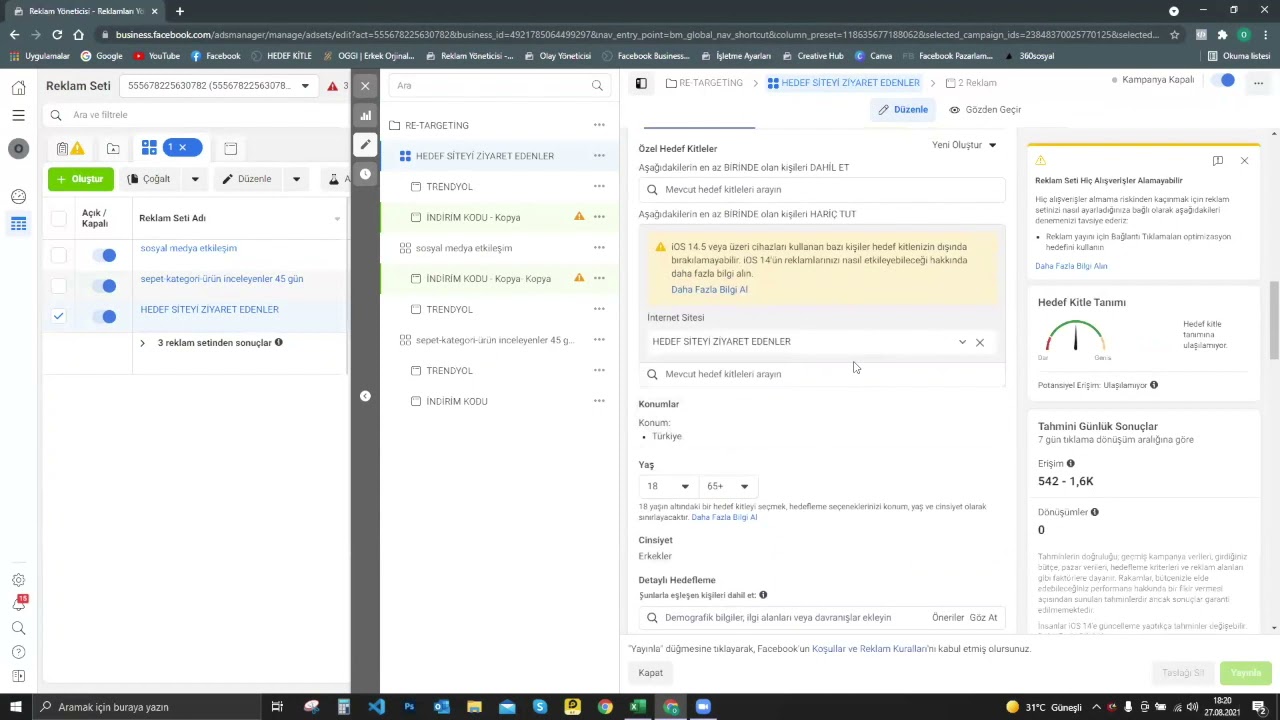Toggle HEDEF SİTEYİ ZİYARET EDENLER ad set switch
Screen dimensions: 1280x720
point(104,317)
